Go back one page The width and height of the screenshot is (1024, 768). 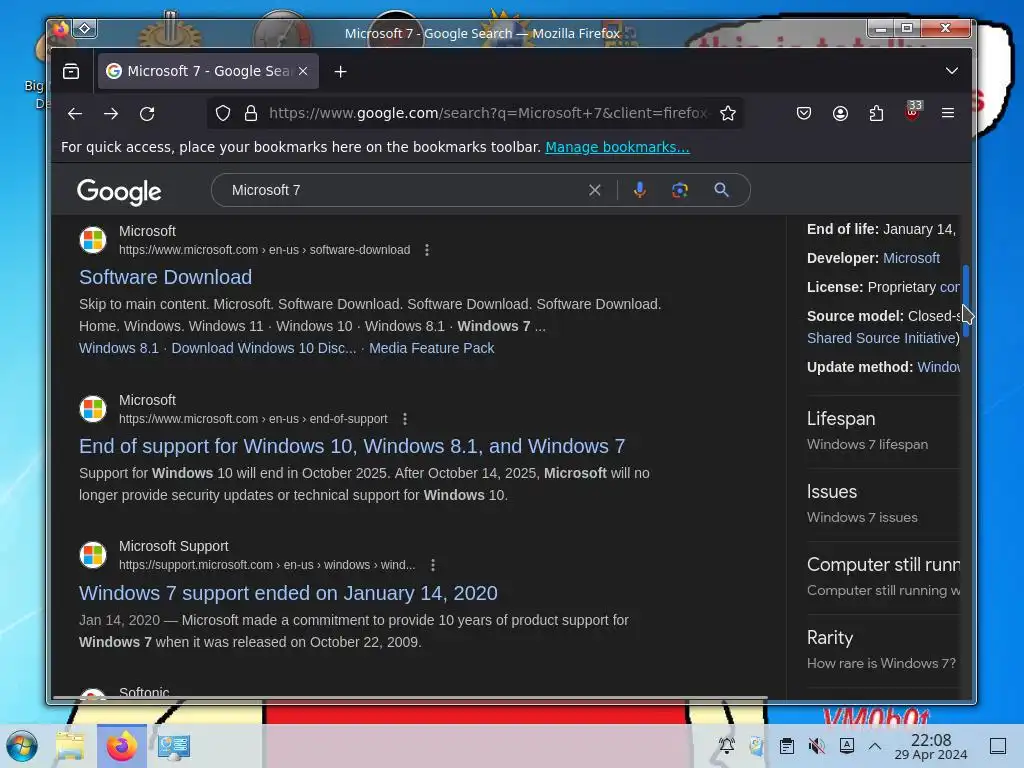pos(75,114)
